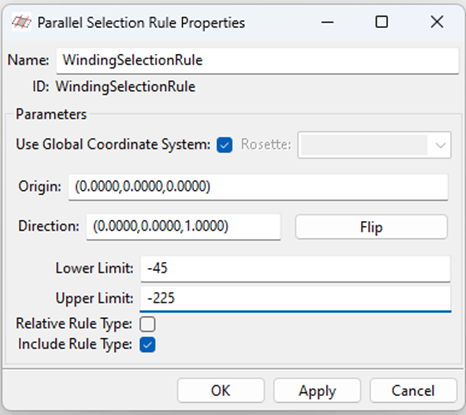
Task: Cancel the rule properties dialog
Action: coord(413,390)
